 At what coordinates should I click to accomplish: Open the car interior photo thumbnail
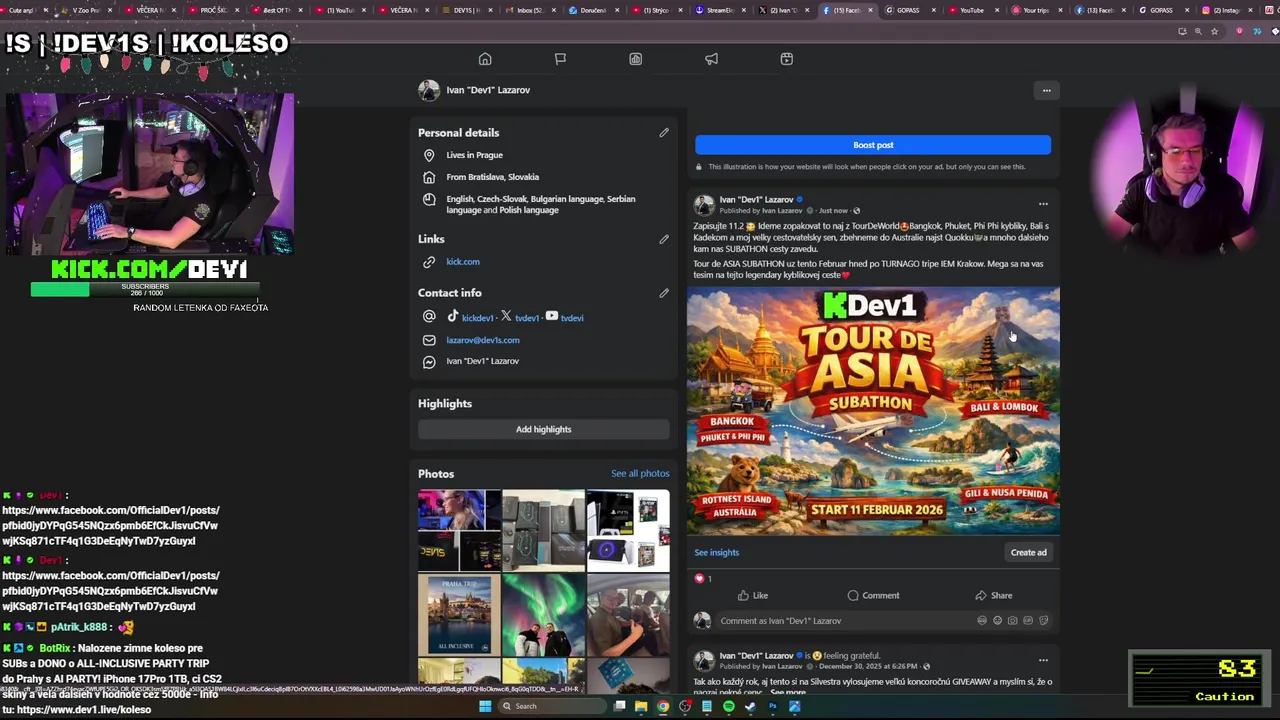[x=628, y=614]
